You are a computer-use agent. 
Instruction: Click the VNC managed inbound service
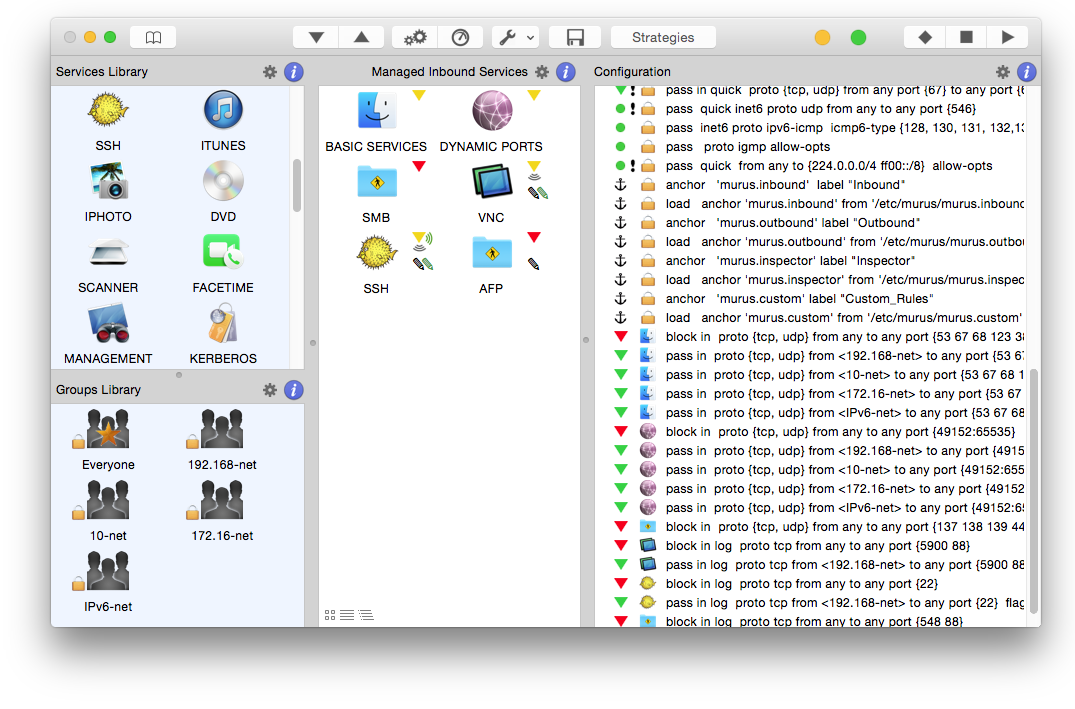click(491, 182)
